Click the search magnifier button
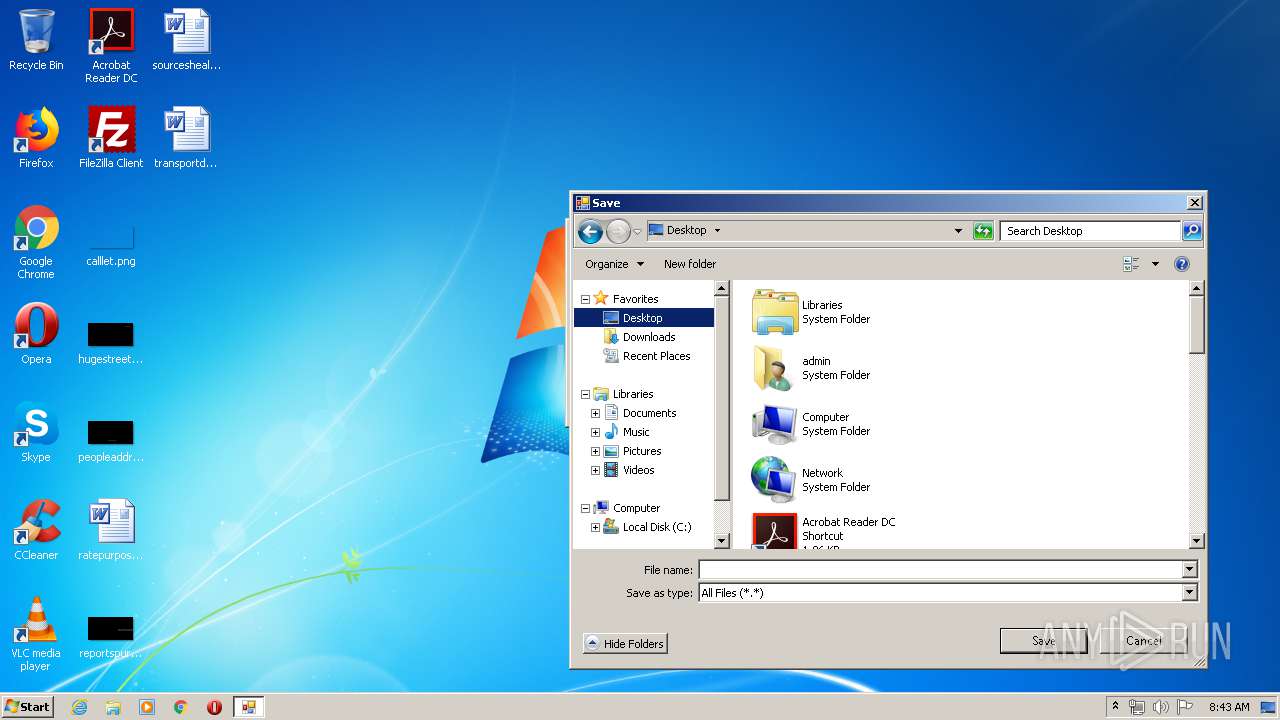Image resolution: width=1280 pixels, height=720 pixels. (x=1191, y=231)
